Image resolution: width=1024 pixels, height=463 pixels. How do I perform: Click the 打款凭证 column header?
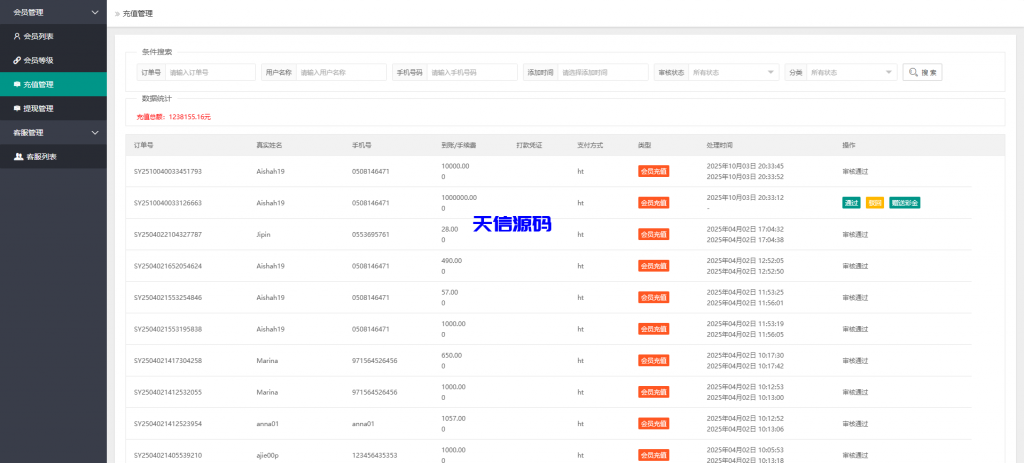click(x=530, y=145)
